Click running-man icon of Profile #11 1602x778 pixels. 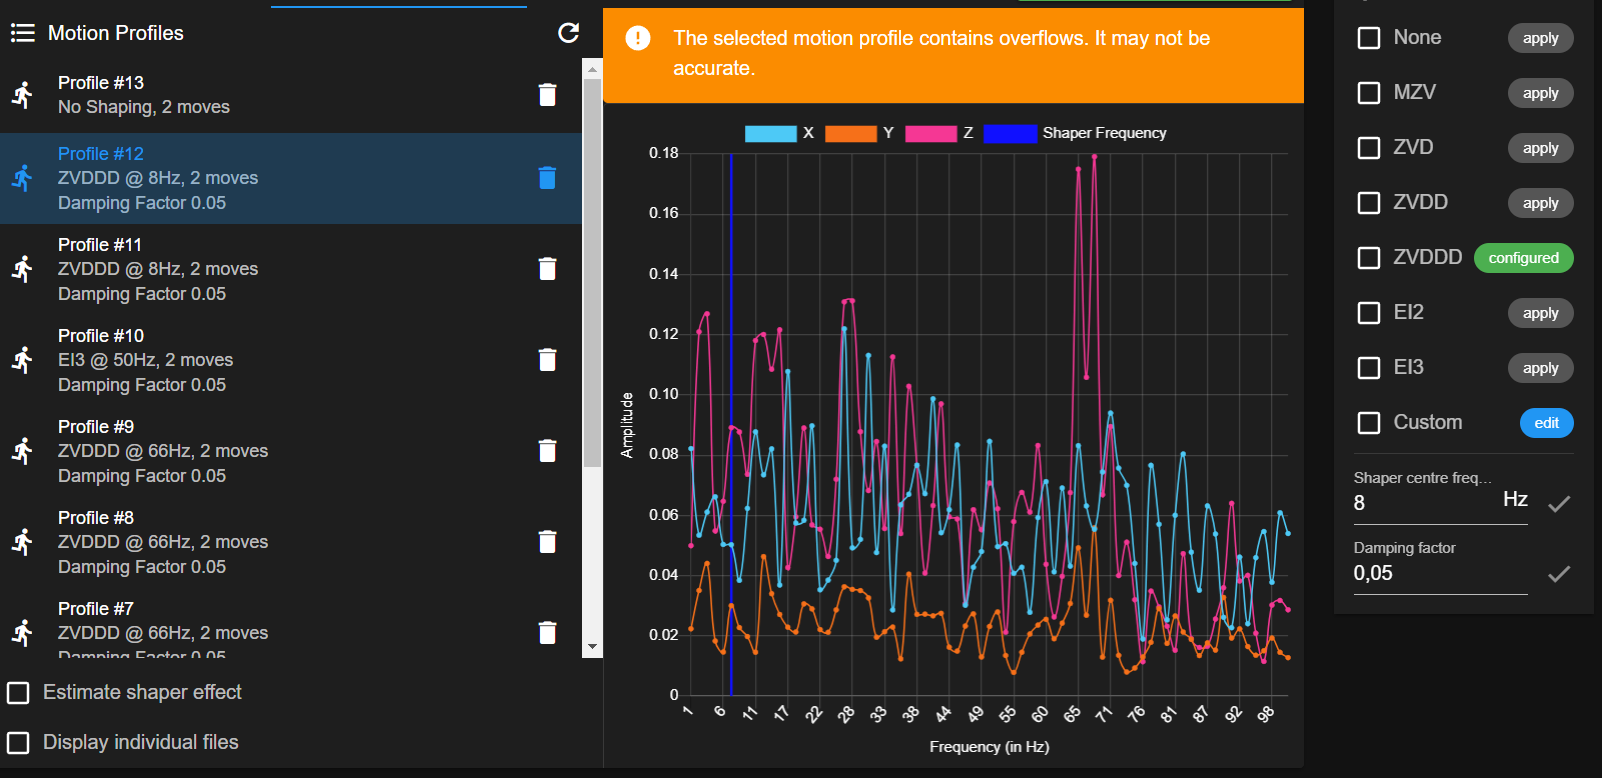point(22,269)
